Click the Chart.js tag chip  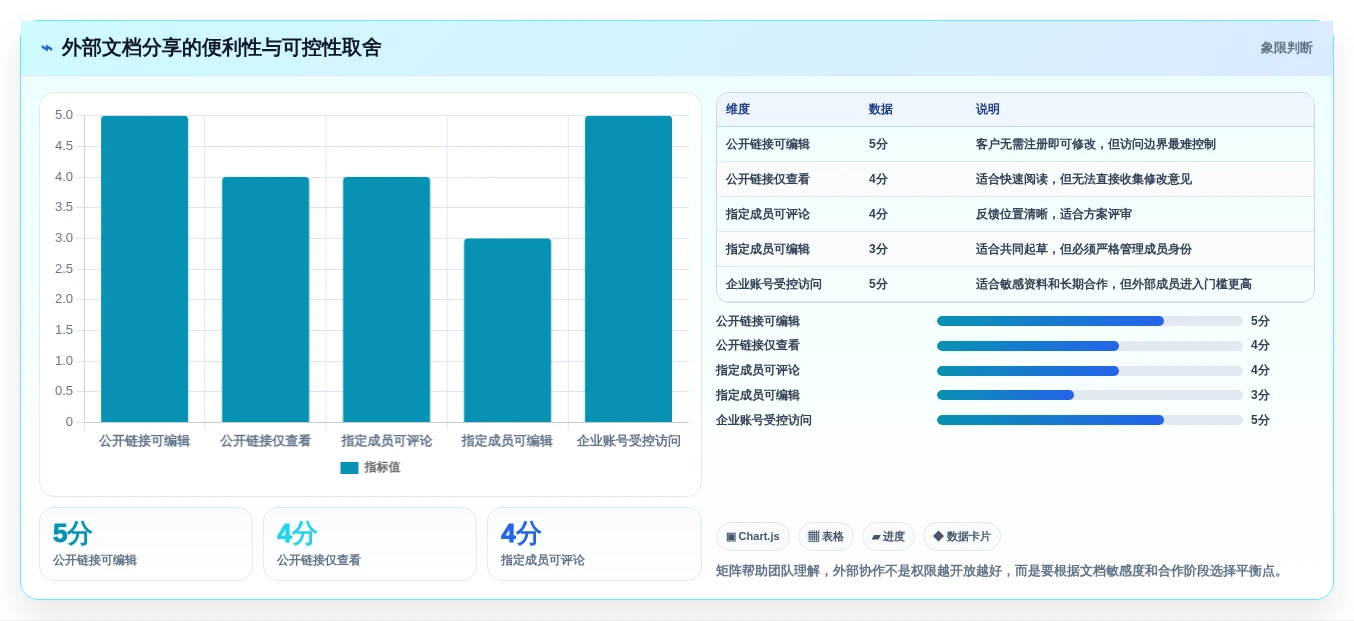[753, 537]
